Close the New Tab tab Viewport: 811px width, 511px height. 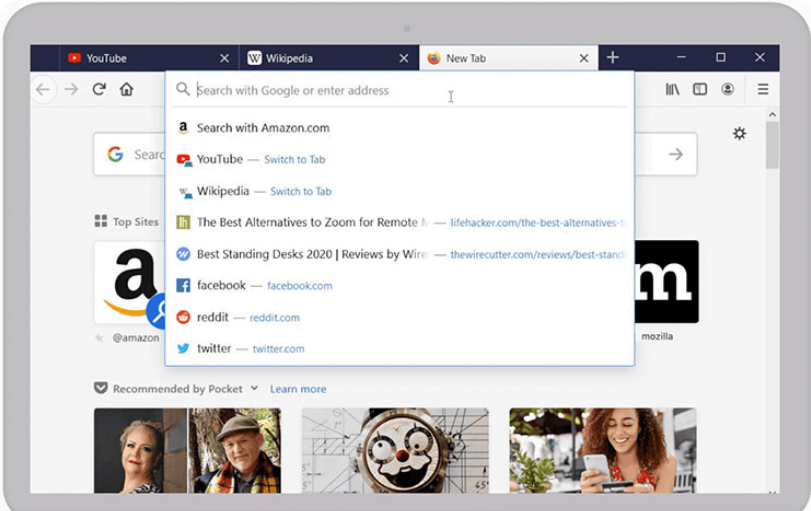click(x=584, y=58)
